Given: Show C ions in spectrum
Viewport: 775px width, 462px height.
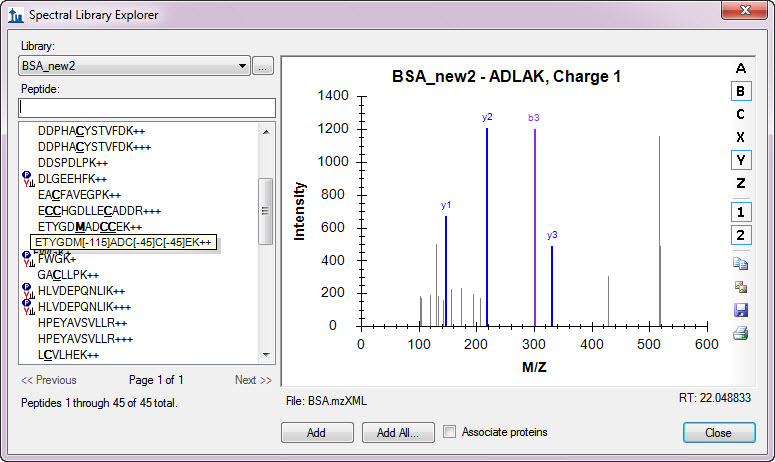Looking at the screenshot, I should tap(740, 114).
